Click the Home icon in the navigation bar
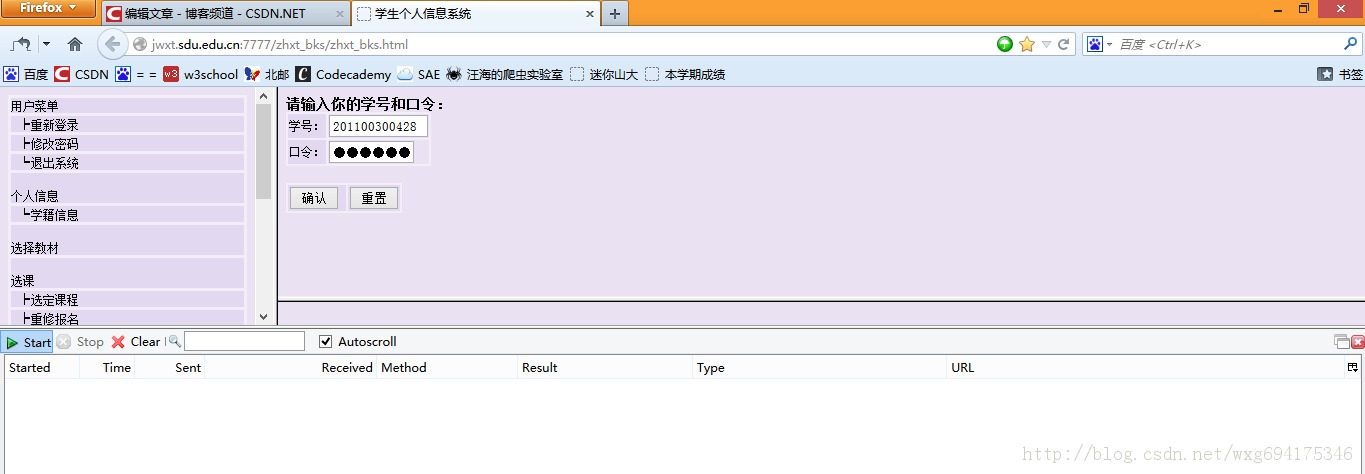This screenshot has height=474, width=1365. click(75, 44)
